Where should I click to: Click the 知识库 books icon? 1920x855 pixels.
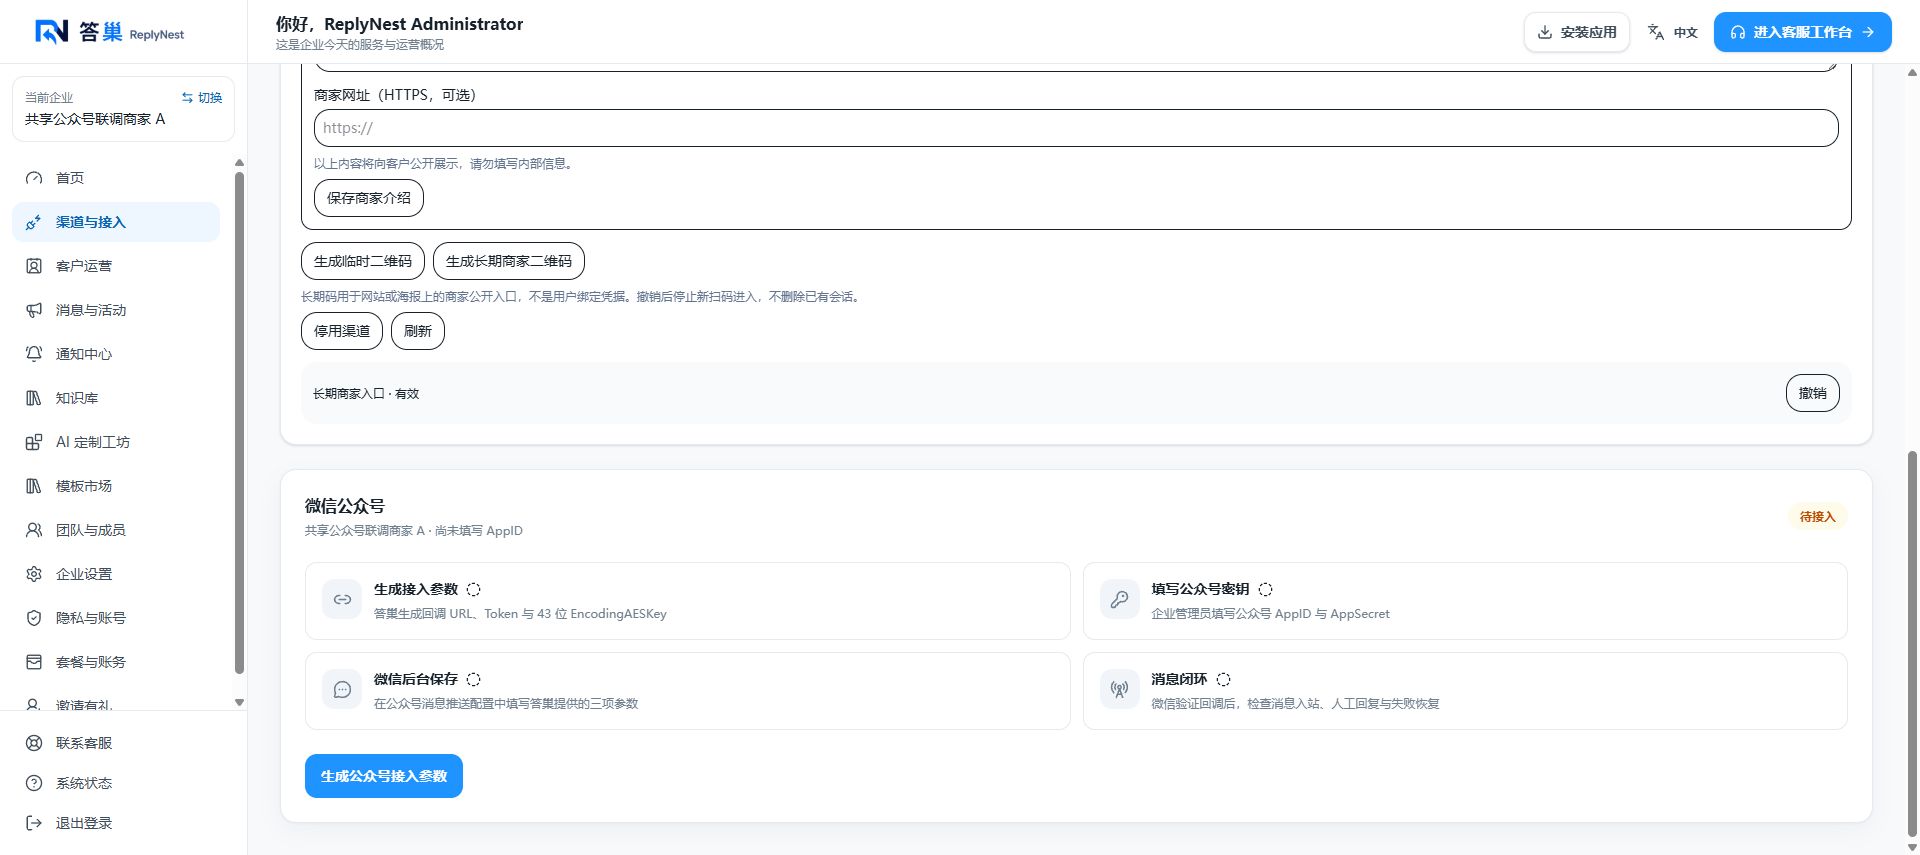point(34,398)
